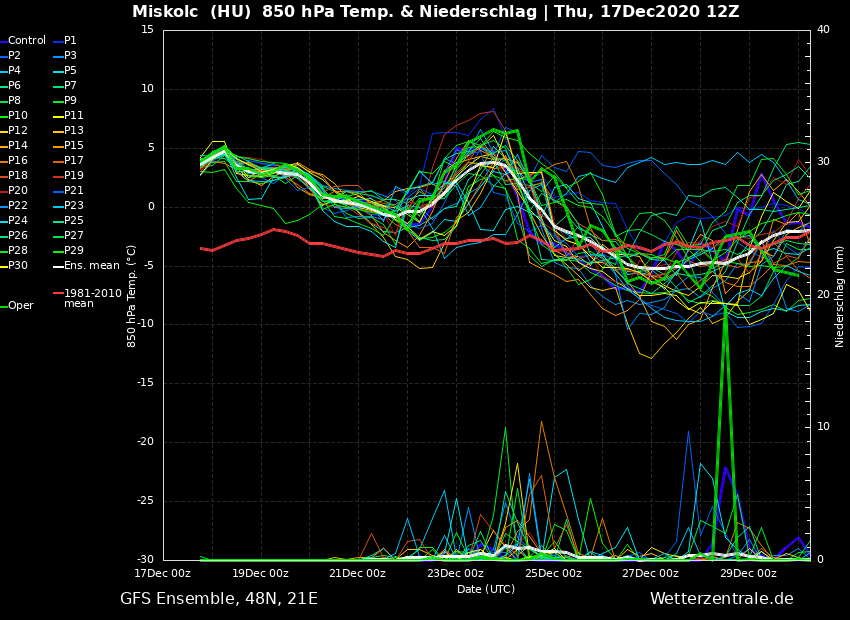Click the Ens. mean legend entry
The width and height of the screenshot is (850, 620).
[91, 266]
